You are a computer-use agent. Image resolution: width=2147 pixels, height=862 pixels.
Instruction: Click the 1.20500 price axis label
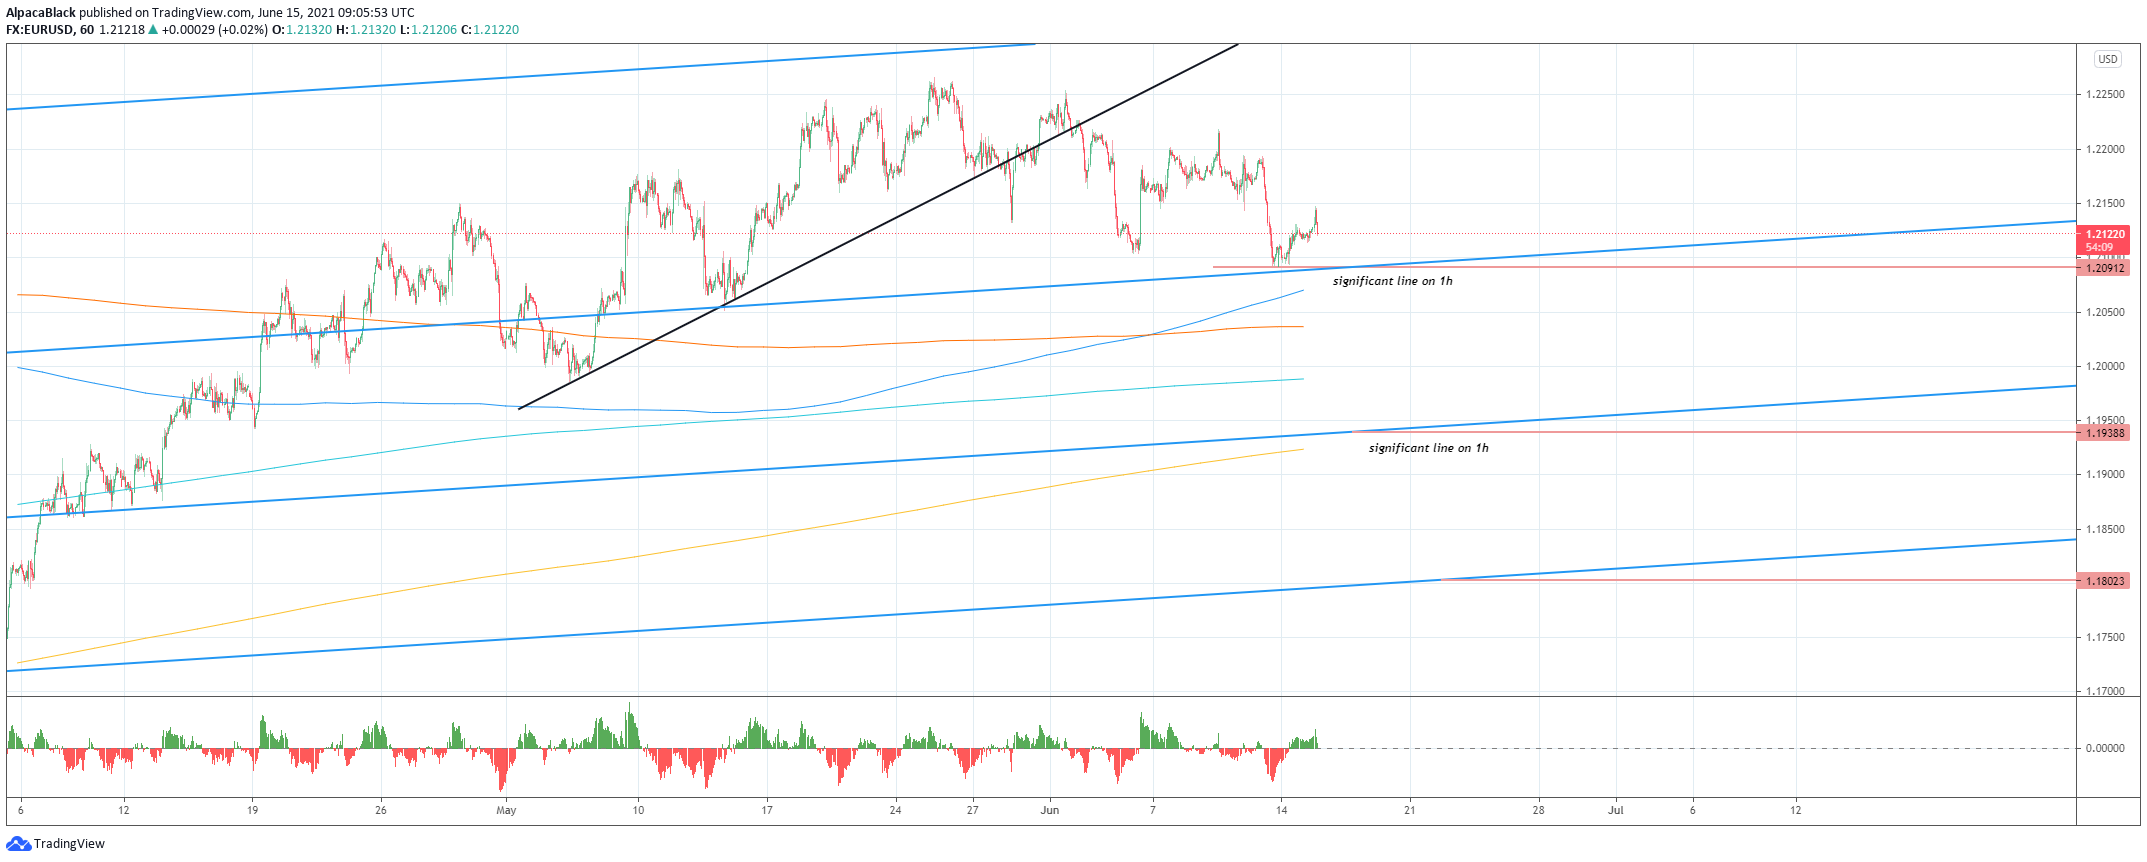(x=2105, y=312)
